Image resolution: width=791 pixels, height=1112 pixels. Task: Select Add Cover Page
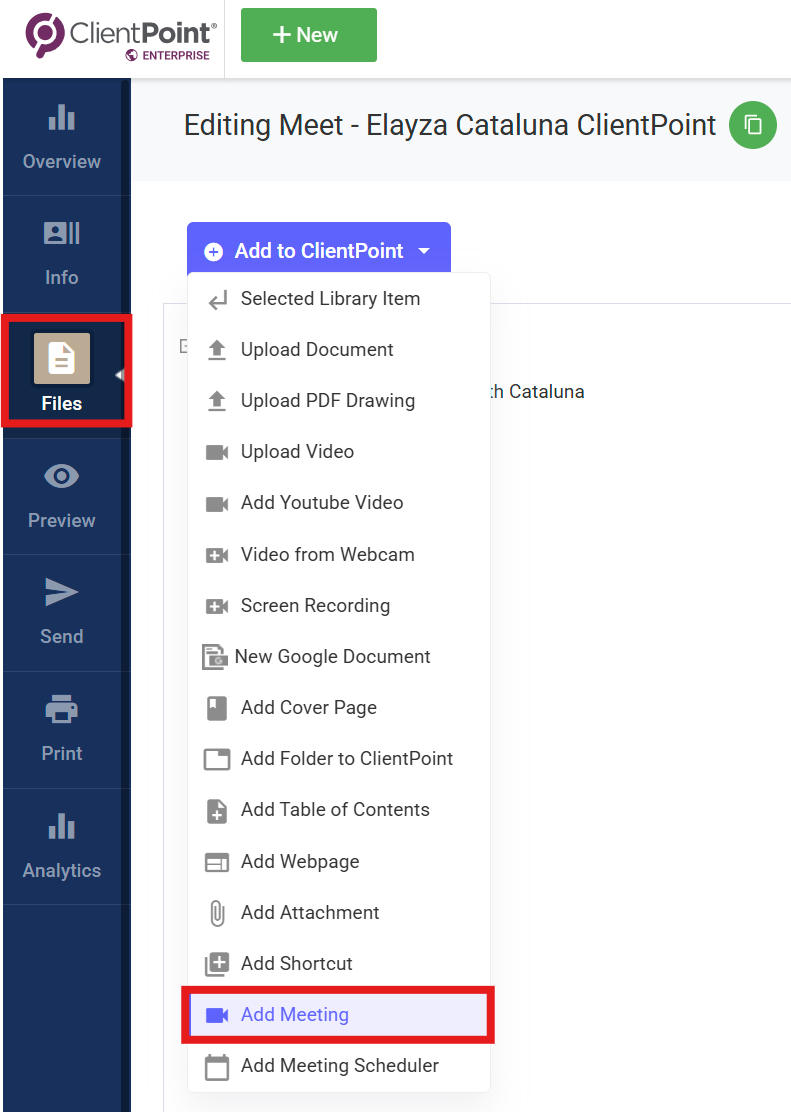(338, 708)
